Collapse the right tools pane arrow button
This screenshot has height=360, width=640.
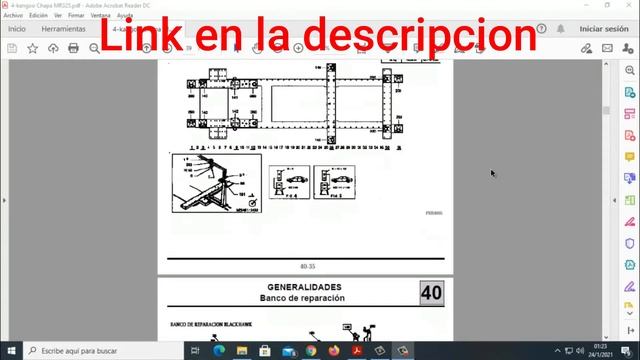click(x=631, y=330)
